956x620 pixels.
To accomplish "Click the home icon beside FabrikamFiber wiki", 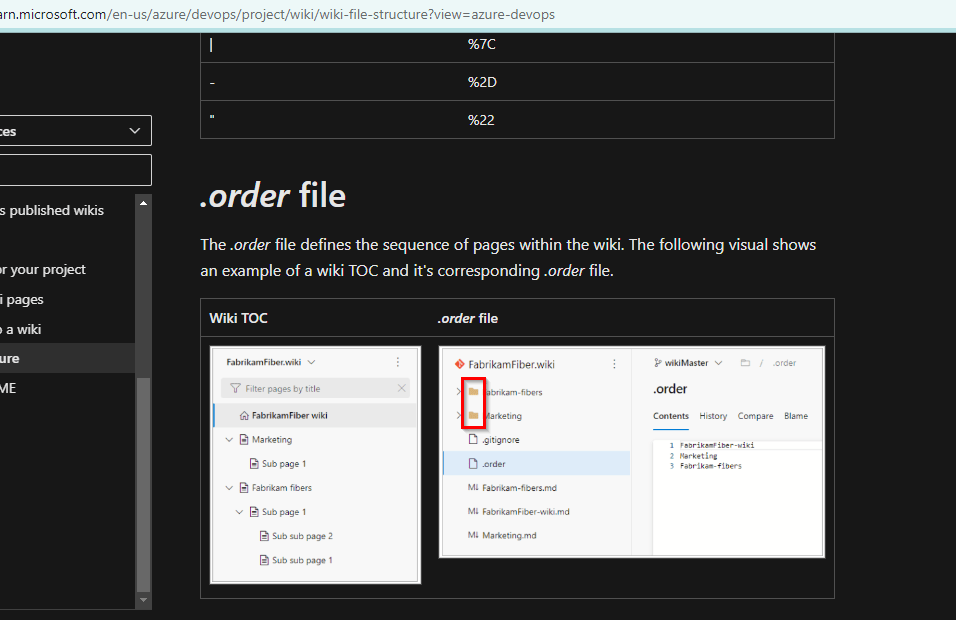I will [x=244, y=415].
